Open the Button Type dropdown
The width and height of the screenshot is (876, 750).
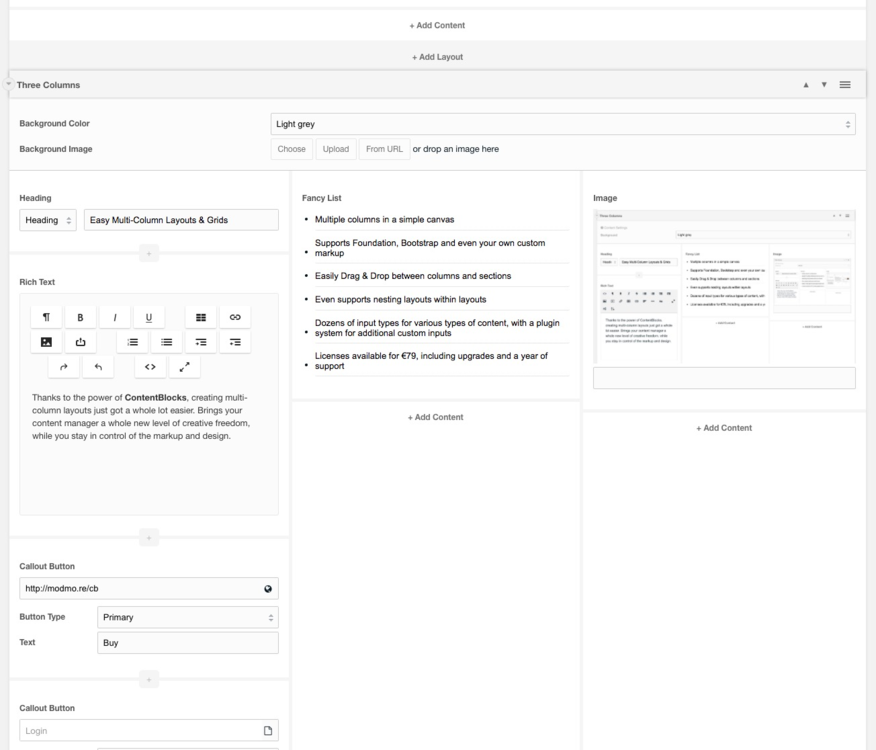(187, 618)
